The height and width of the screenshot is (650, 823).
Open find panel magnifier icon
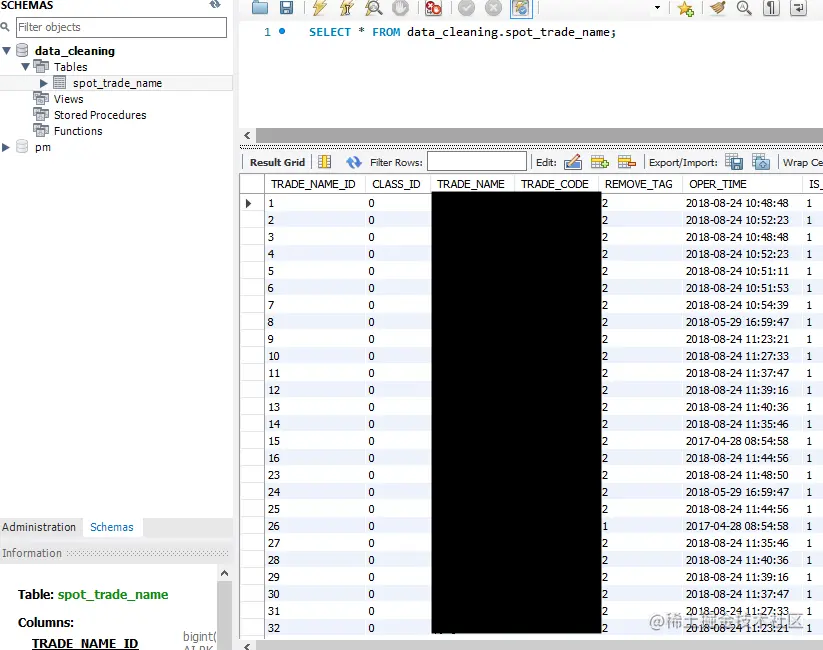(x=744, y=7)
